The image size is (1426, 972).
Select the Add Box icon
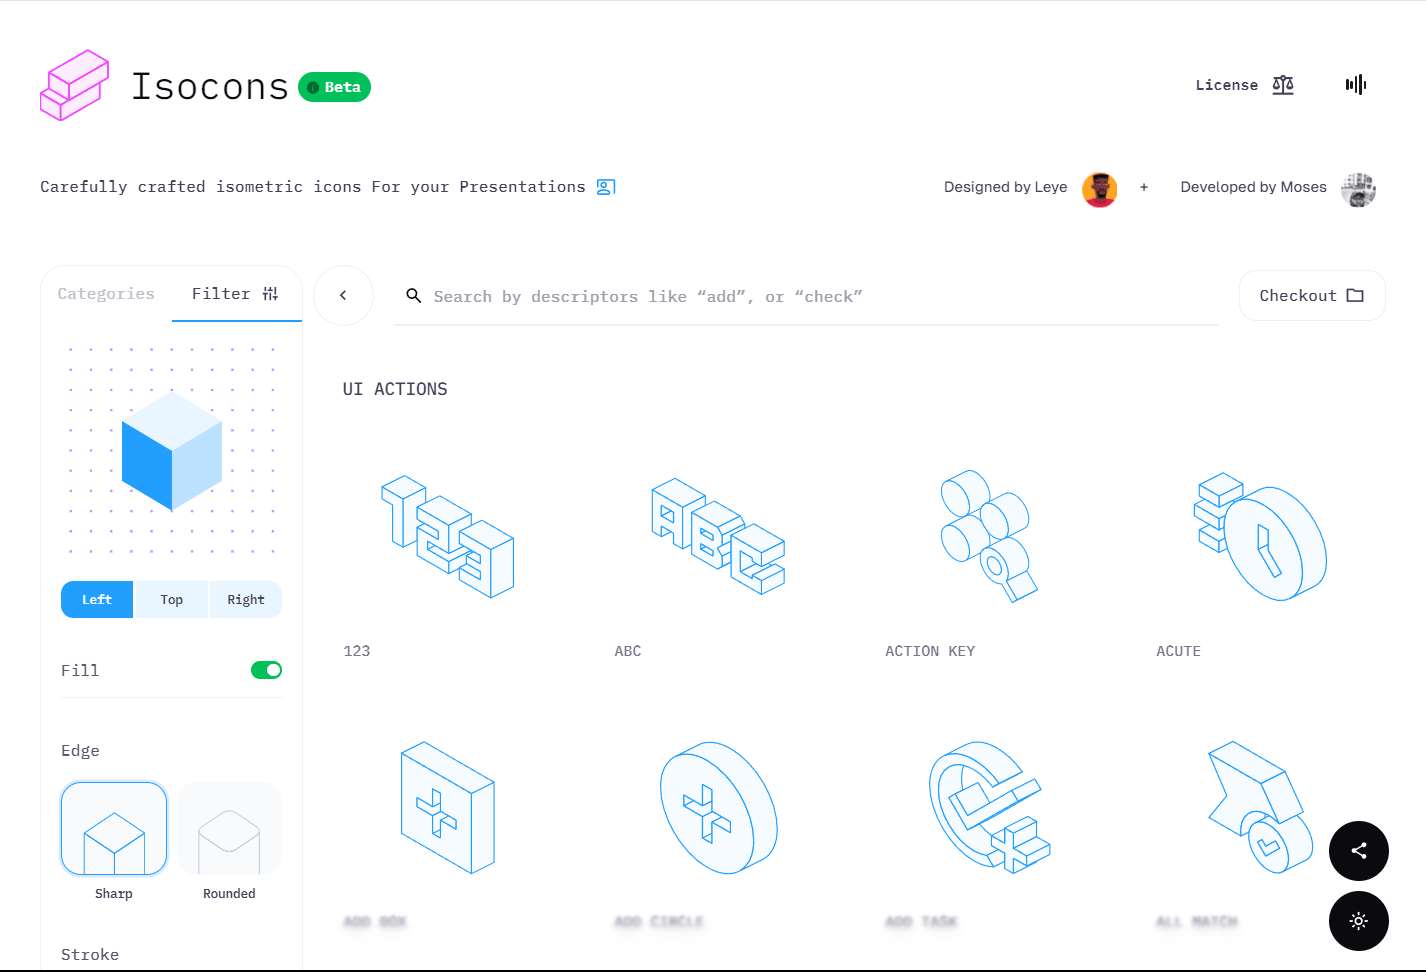(x=448, y=807)
